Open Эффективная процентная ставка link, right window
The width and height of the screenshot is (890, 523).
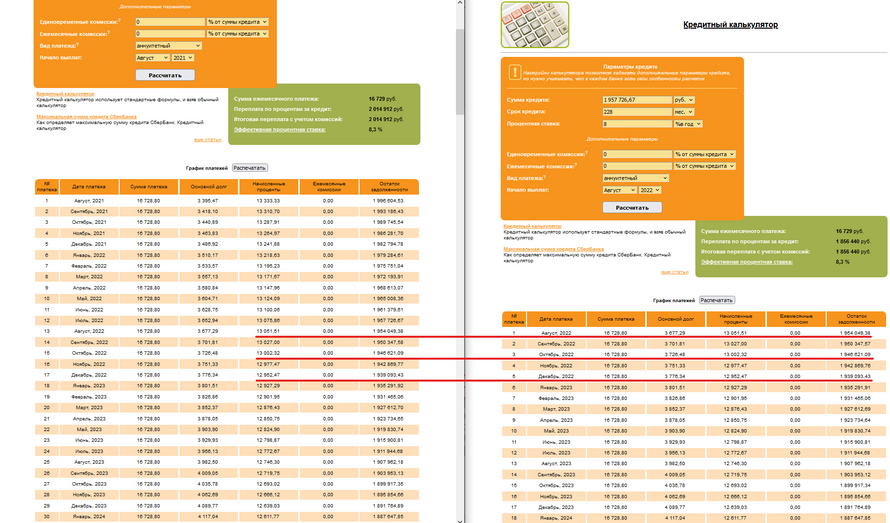747,262
